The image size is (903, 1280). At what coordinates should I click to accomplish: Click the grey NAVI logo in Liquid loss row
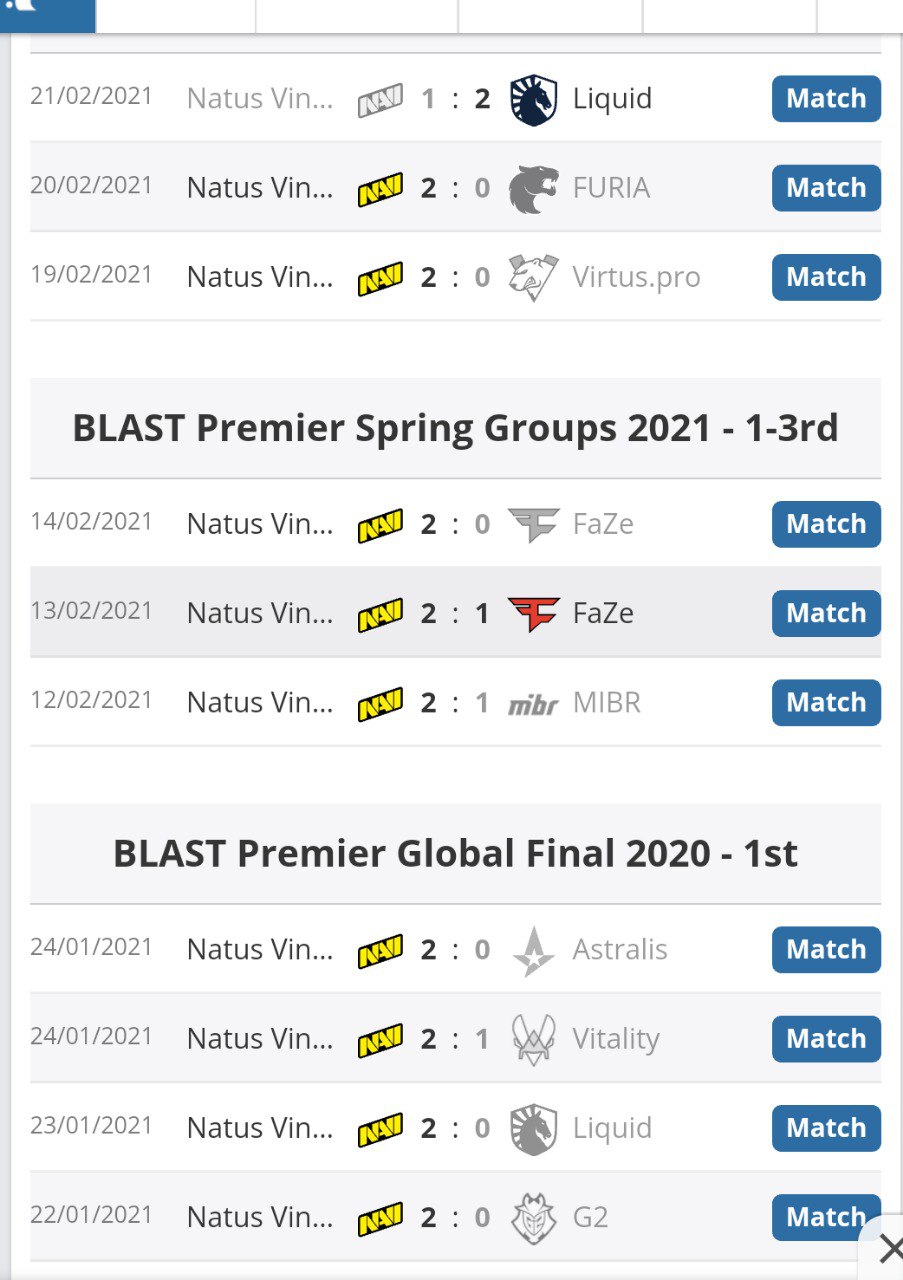pyautogui.click(x=380, y=99)
